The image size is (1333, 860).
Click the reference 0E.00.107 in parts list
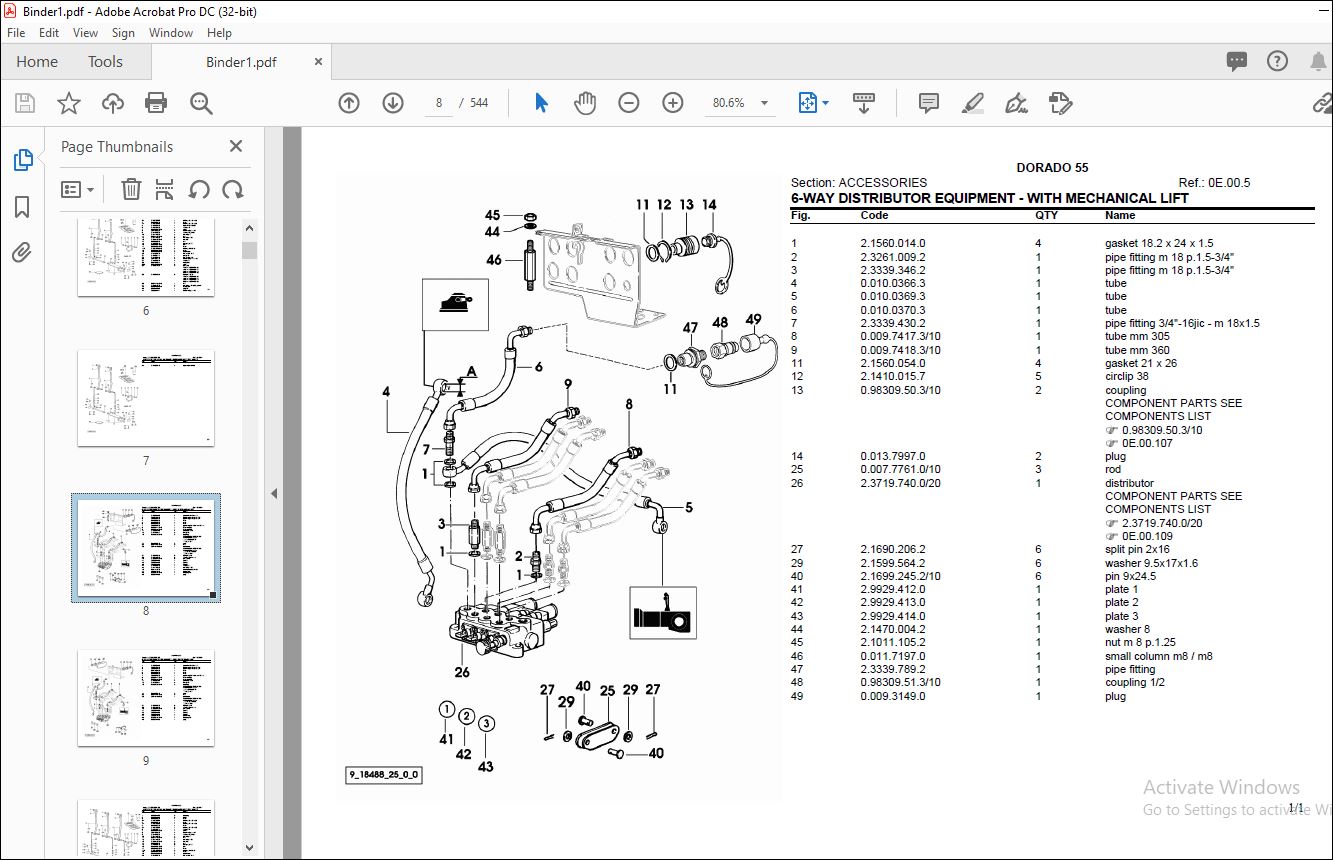pyautogui.click(x=1146, y=443)
